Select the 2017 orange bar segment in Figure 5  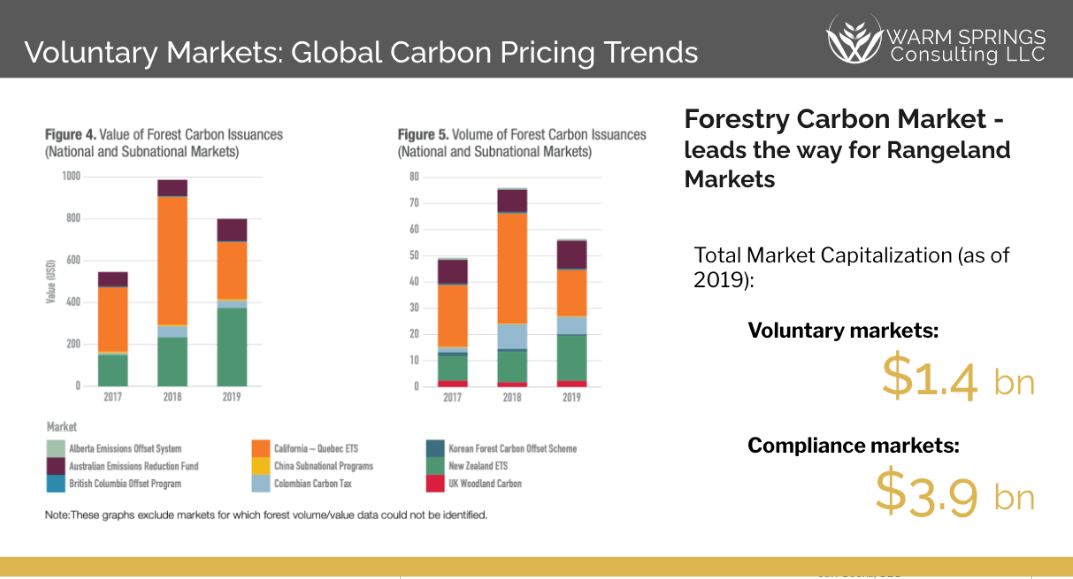click(453, 315)
